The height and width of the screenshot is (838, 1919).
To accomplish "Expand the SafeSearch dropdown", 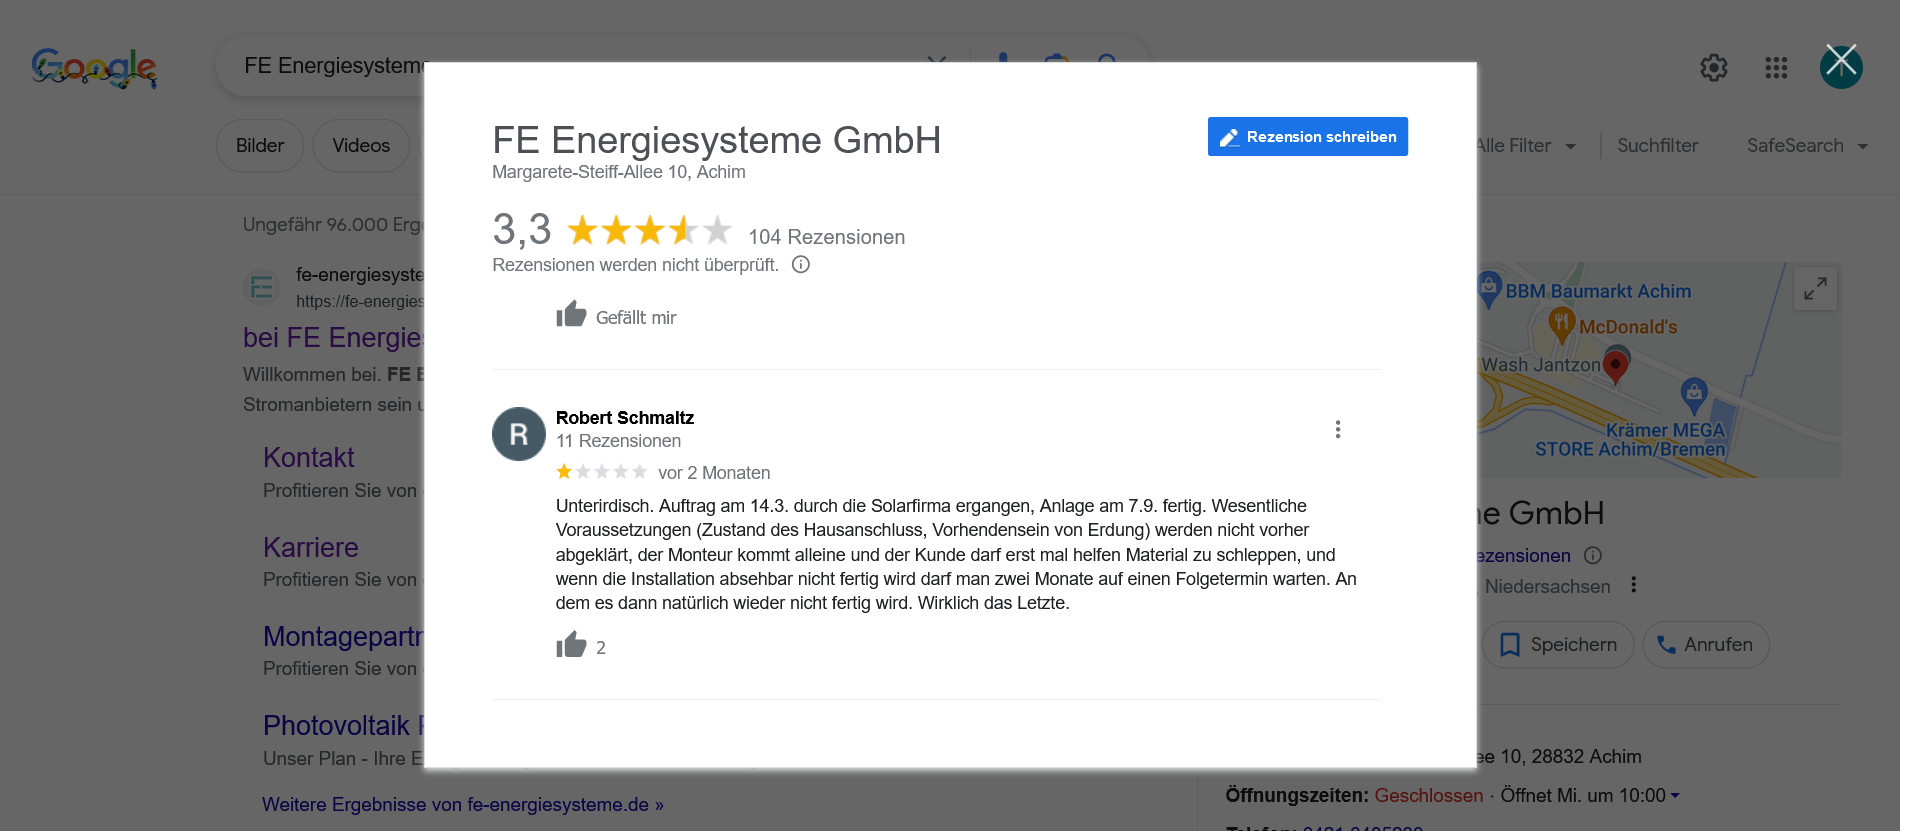I will [x=1807, y=146].
